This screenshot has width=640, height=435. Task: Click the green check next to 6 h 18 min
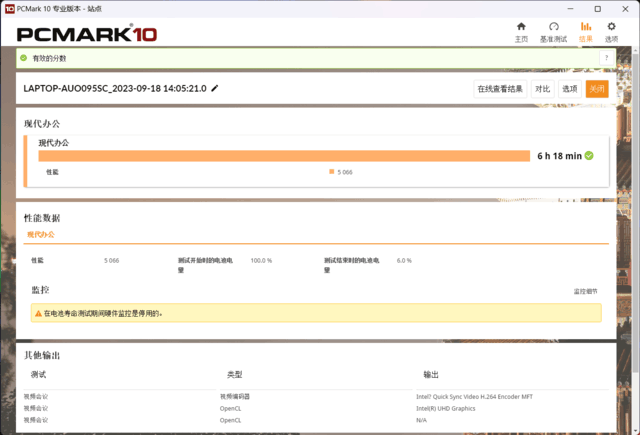[x=589, y=156]
